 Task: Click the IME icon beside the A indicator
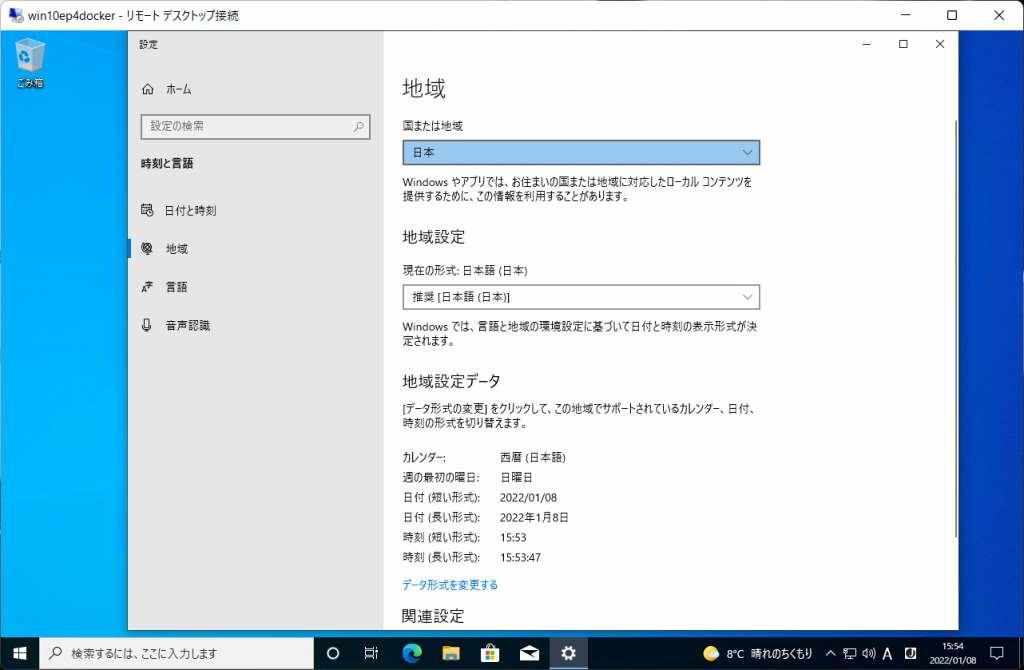point(910,653)
